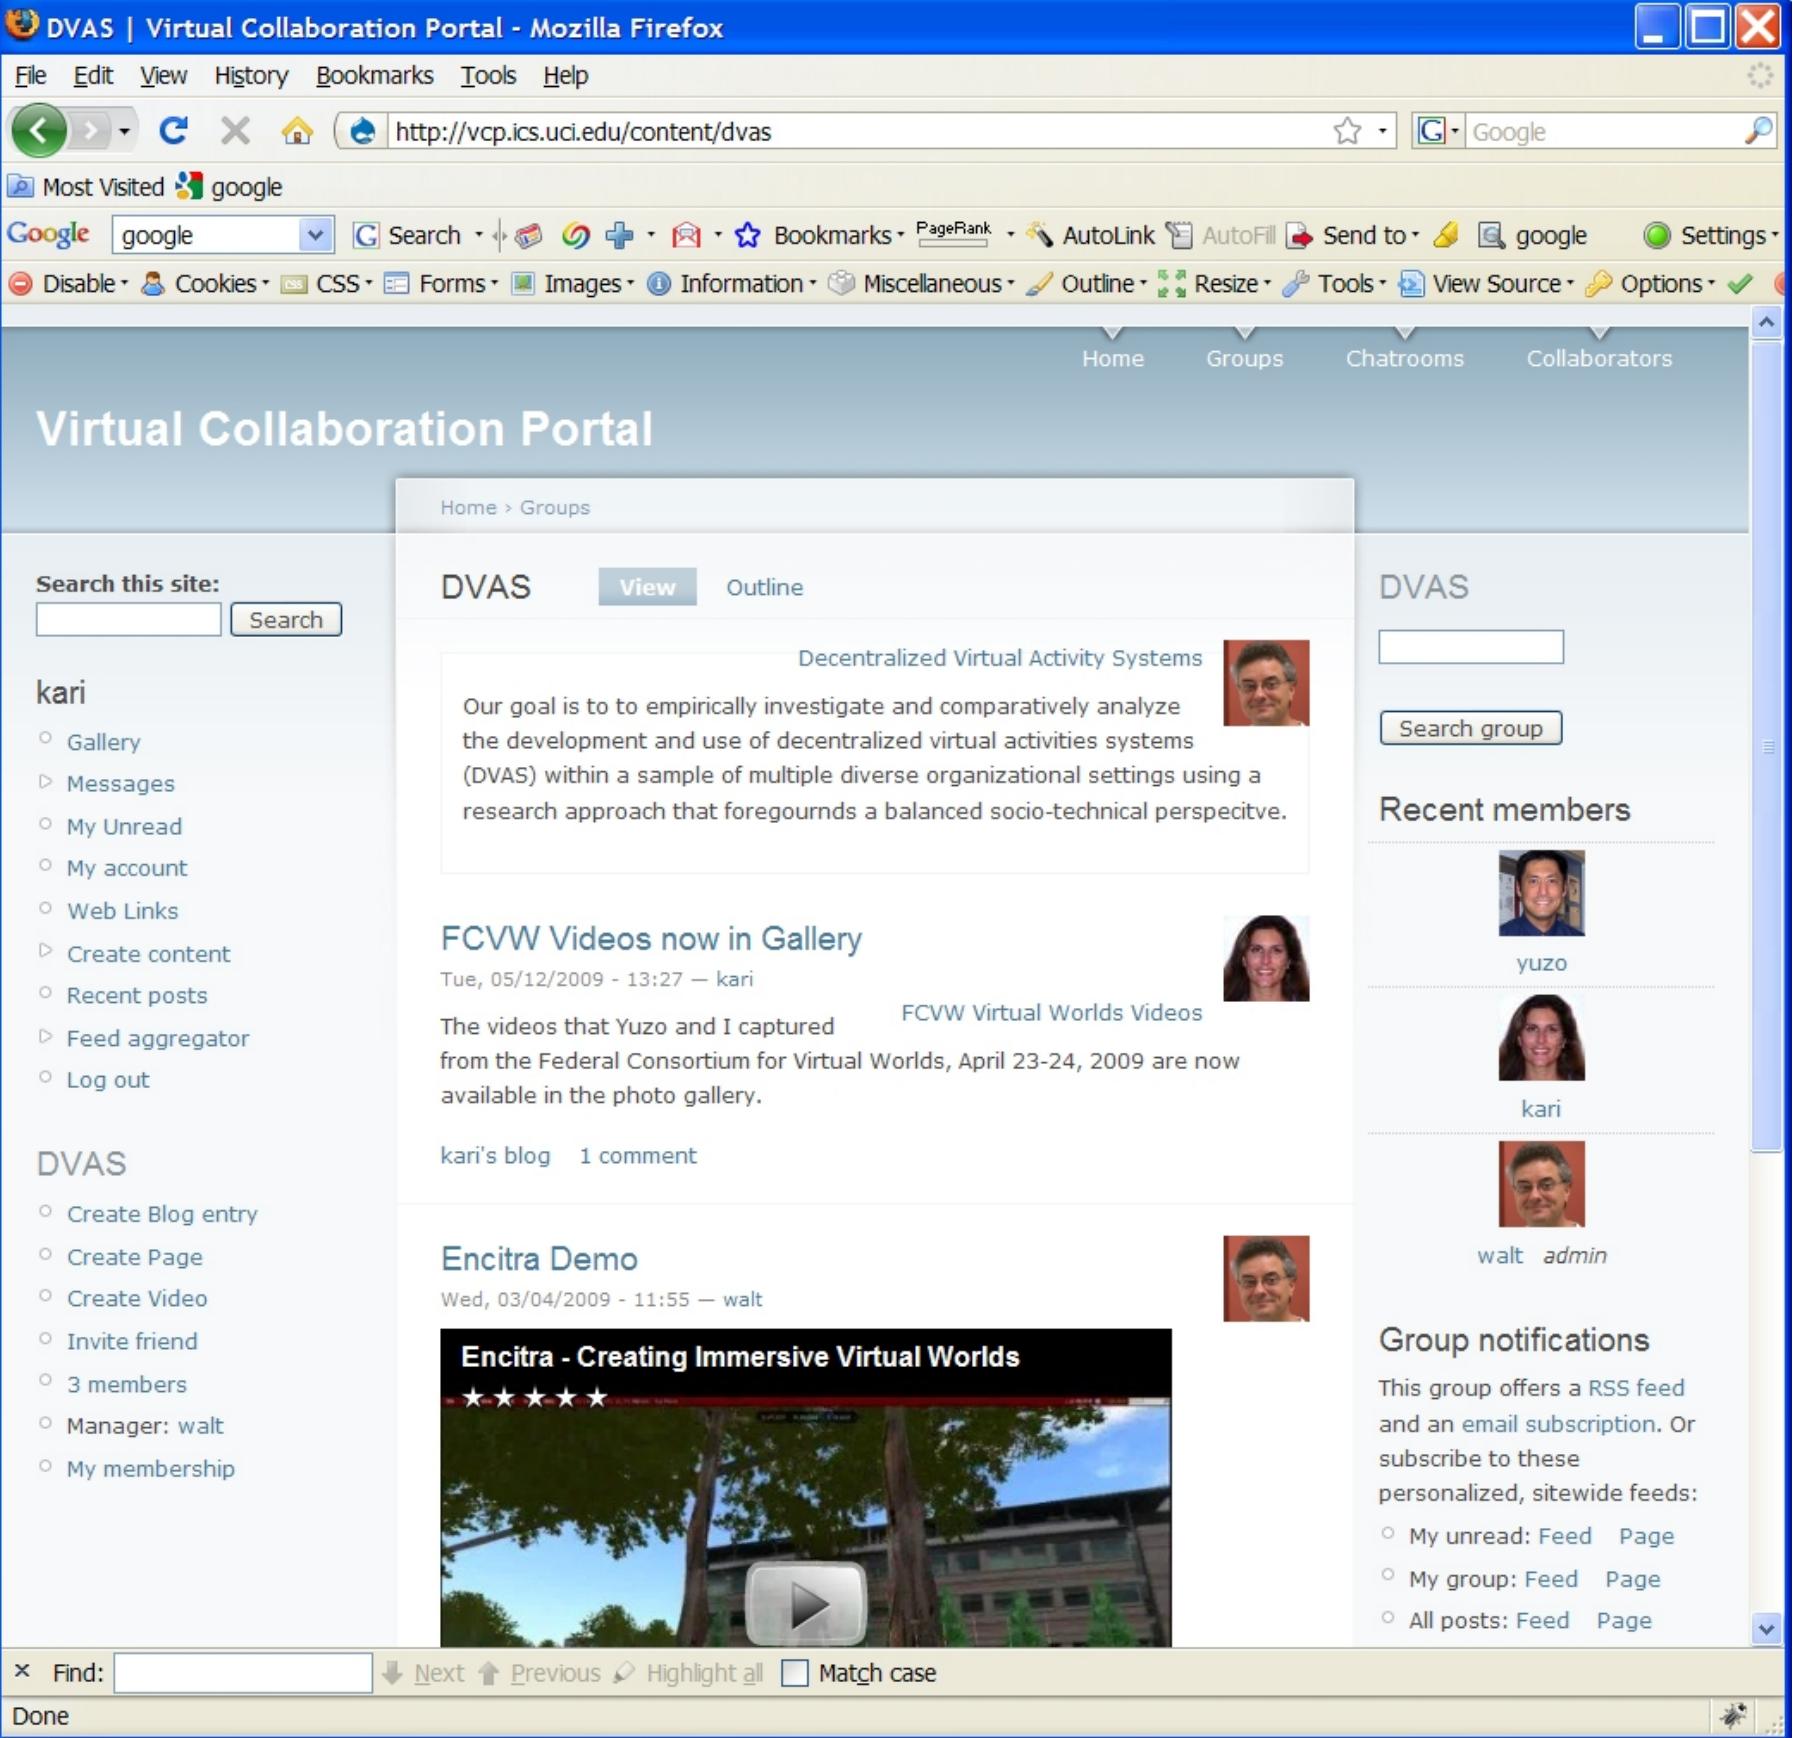Open the Forms menu in developer toolbar
The width and height of the screenshot is (1804, 1738).
point(441,284)
